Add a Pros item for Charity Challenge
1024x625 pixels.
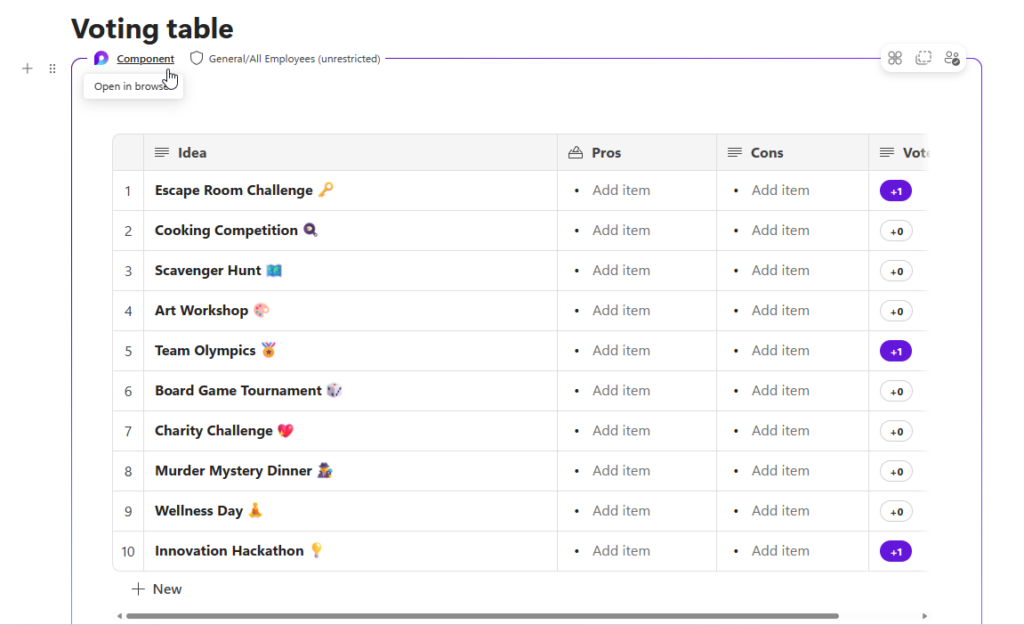pos(621,431)
